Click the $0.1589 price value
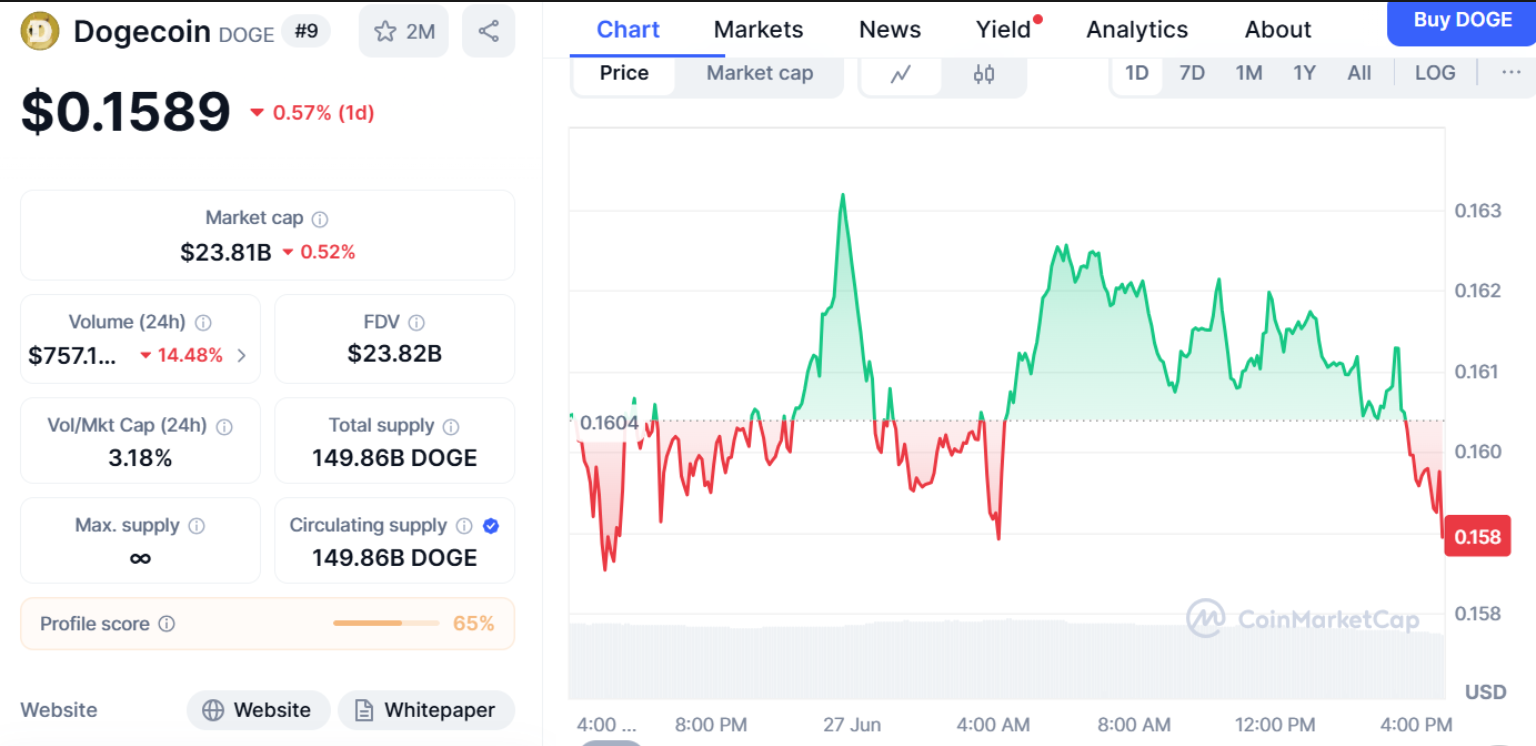This screenshot has width=1536, height=746. (x=126, y=111)
